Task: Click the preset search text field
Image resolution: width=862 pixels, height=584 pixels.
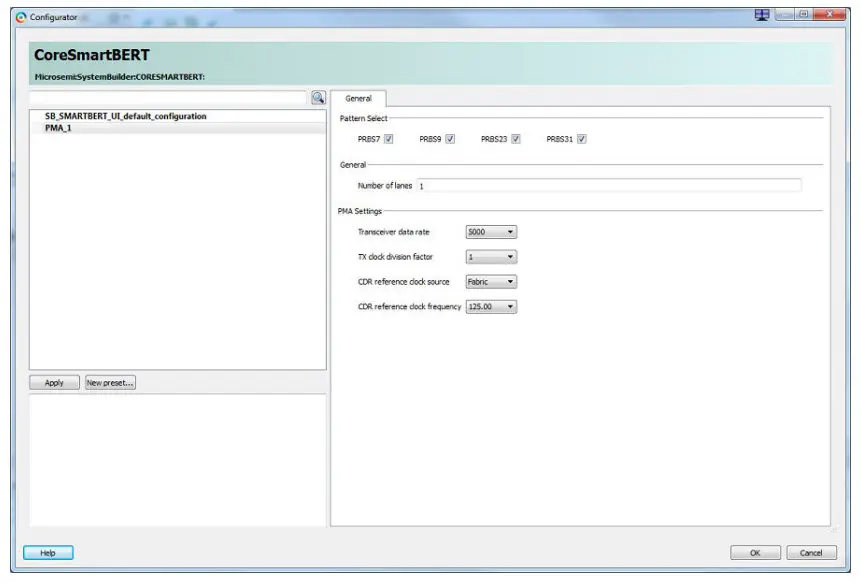Action: coord(168,98)
